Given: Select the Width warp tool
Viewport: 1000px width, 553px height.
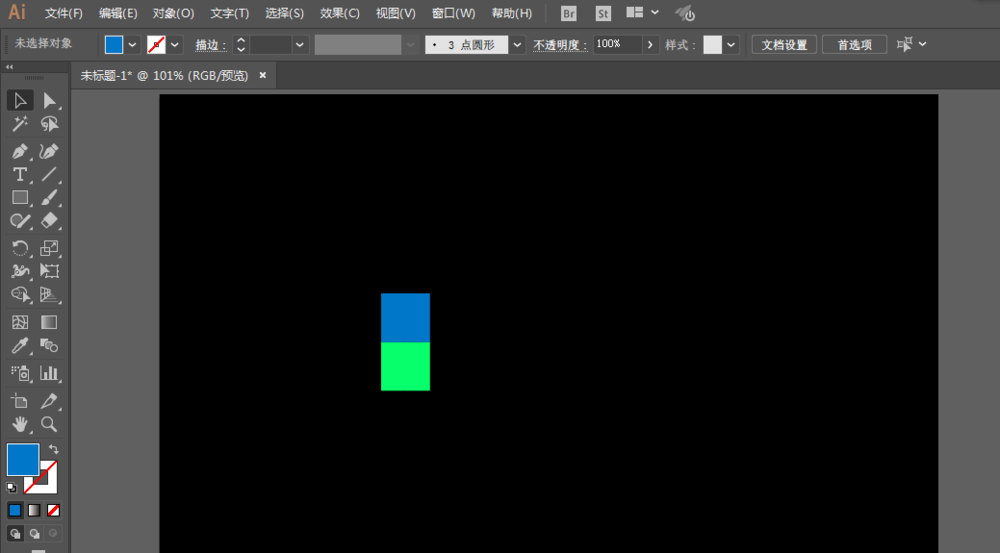Looking at the screenshot, I should tap(20, 271).
